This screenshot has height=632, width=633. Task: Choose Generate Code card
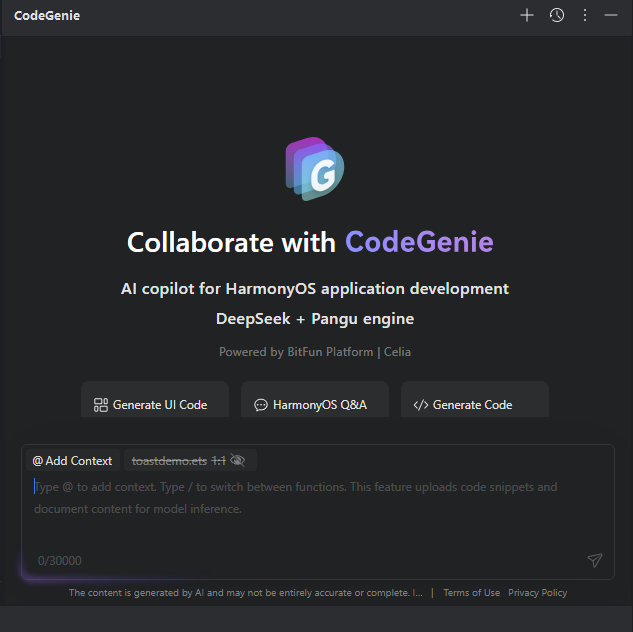tap(475, 399)
